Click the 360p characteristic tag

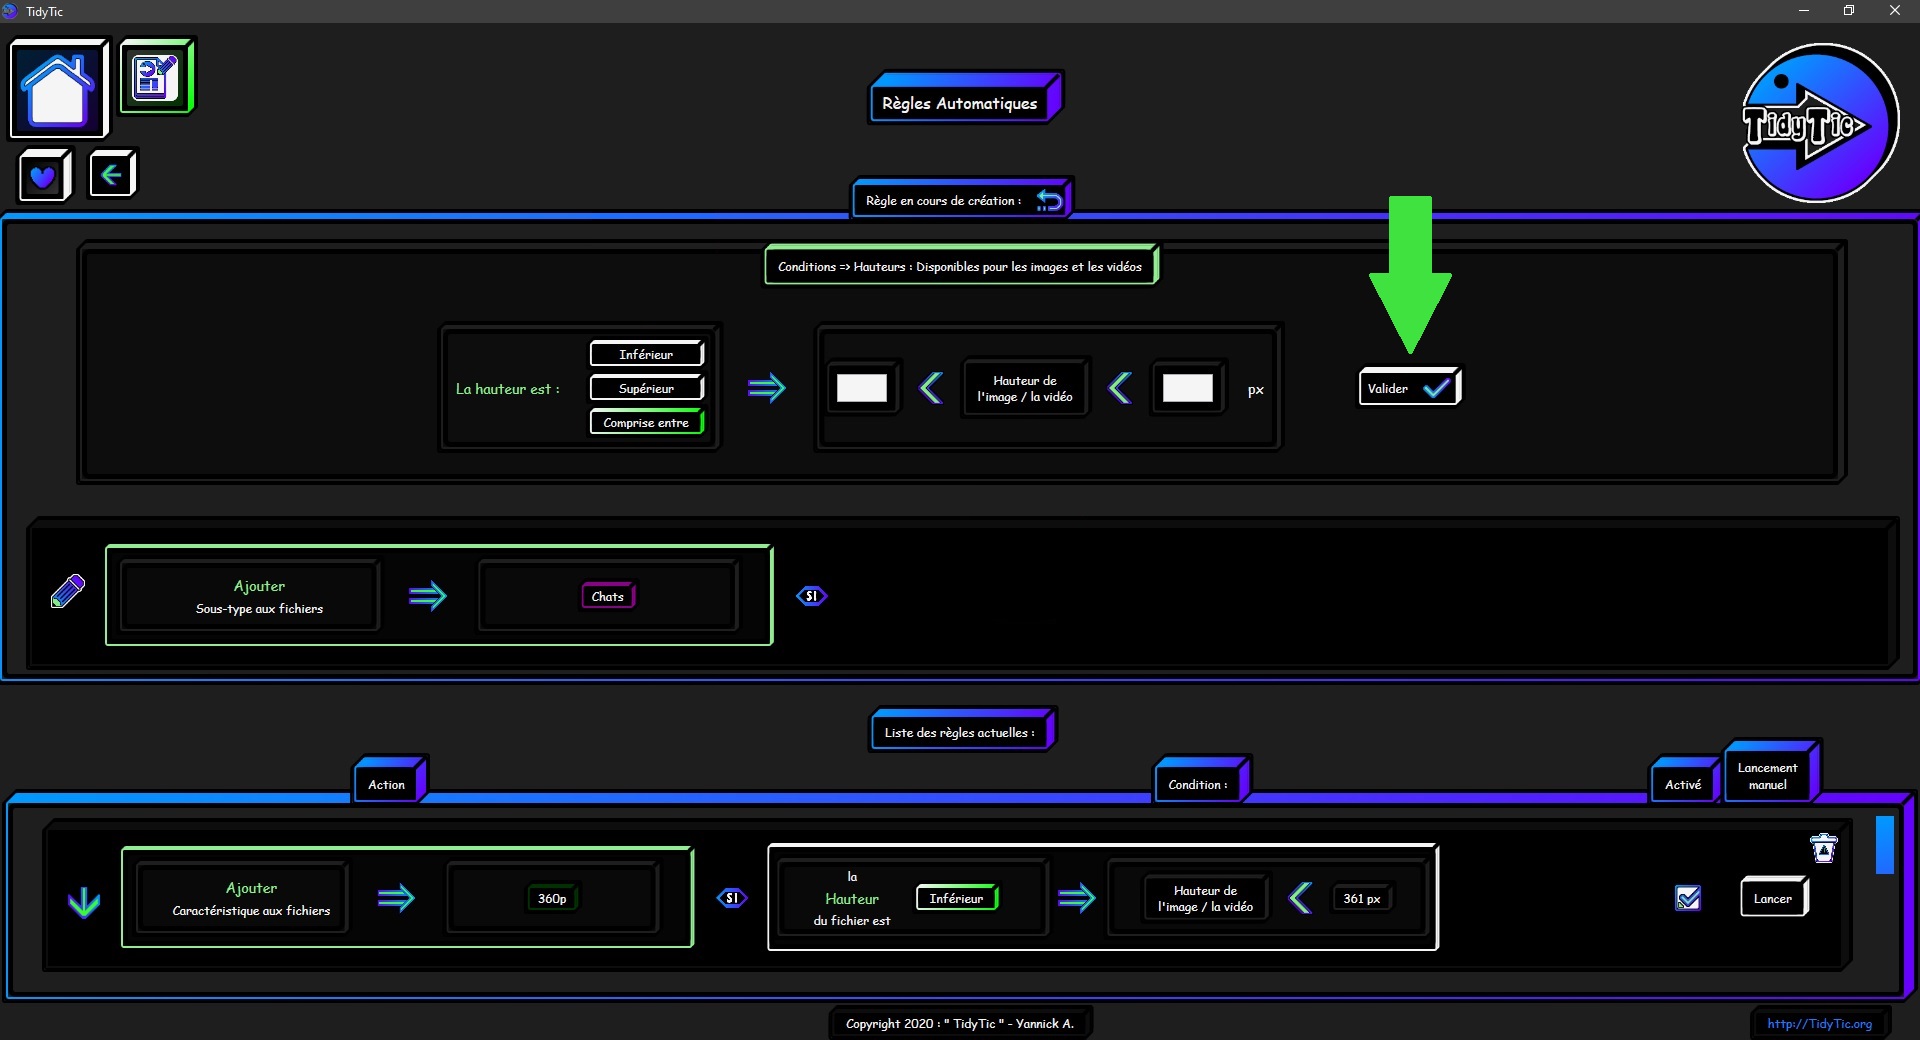552,898
